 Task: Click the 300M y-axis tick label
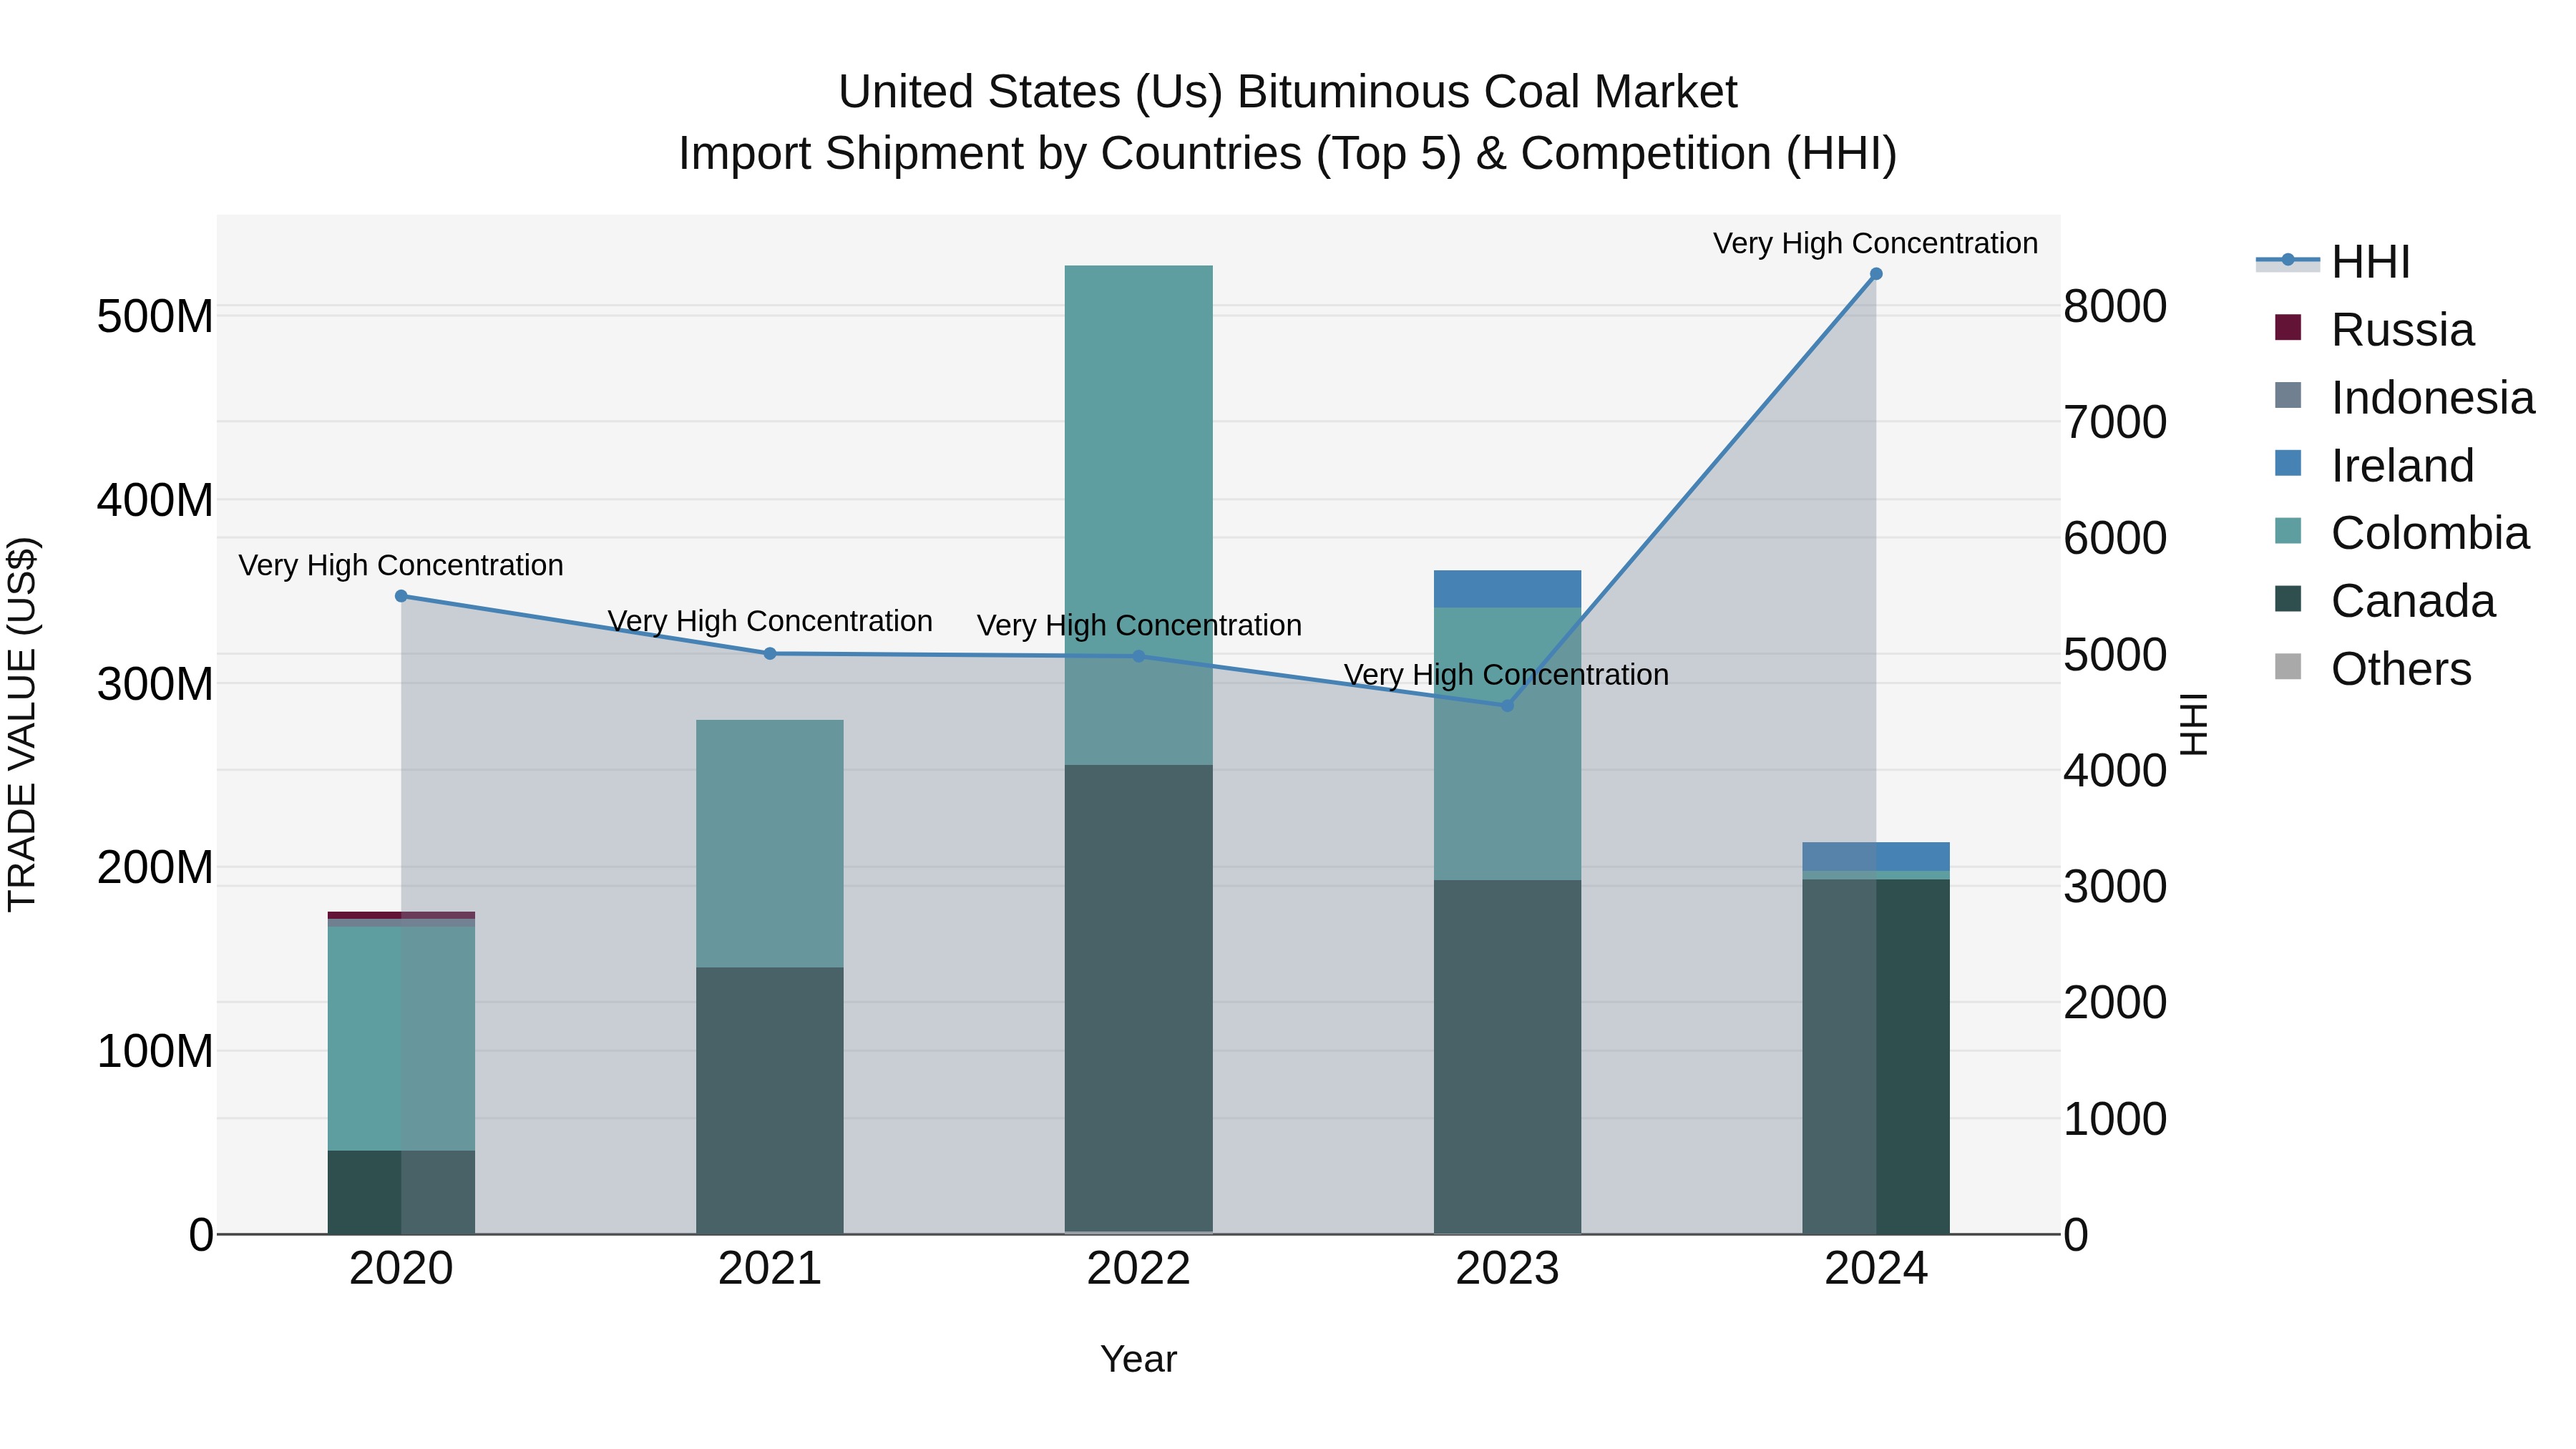coord(155,684)
